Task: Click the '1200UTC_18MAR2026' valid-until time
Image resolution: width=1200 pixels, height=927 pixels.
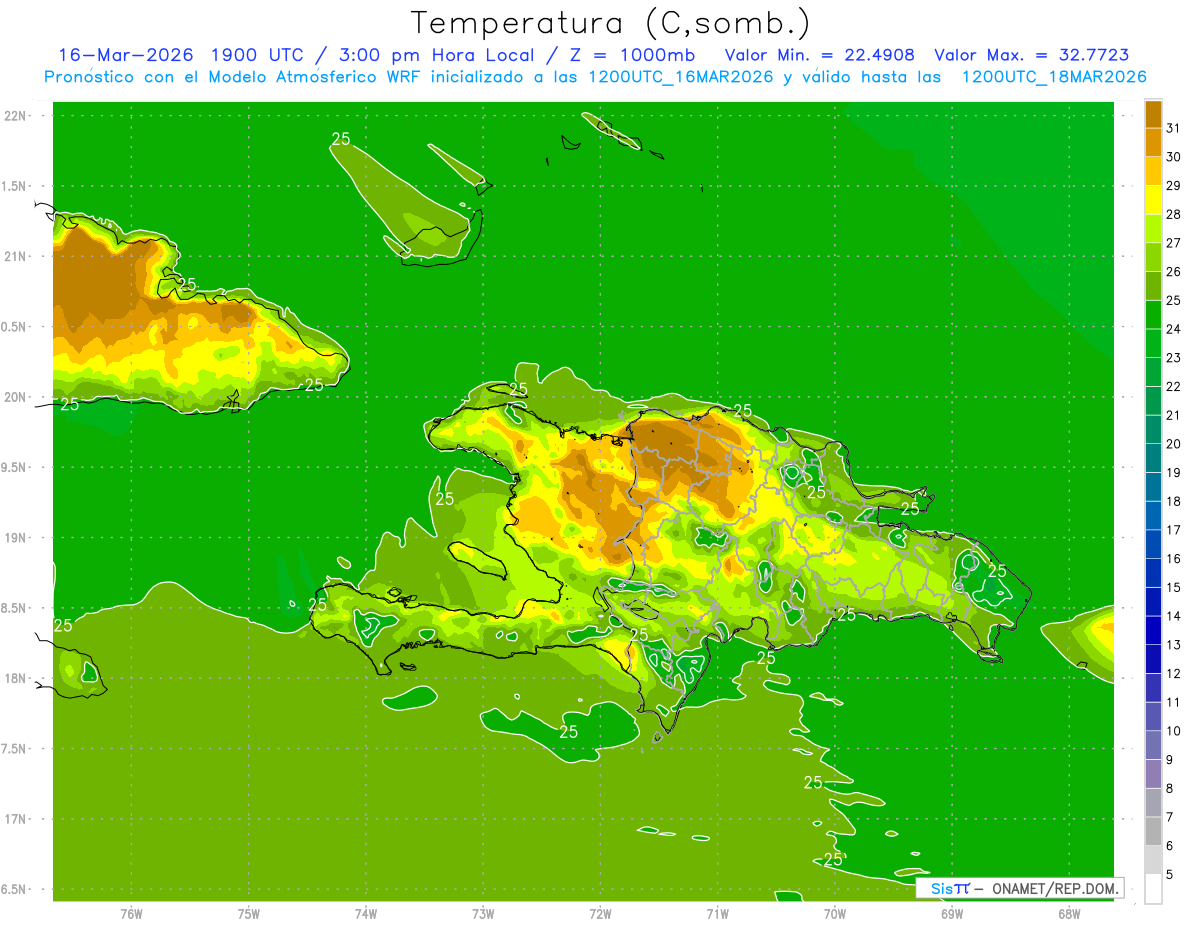Action: coord(1053,77)
